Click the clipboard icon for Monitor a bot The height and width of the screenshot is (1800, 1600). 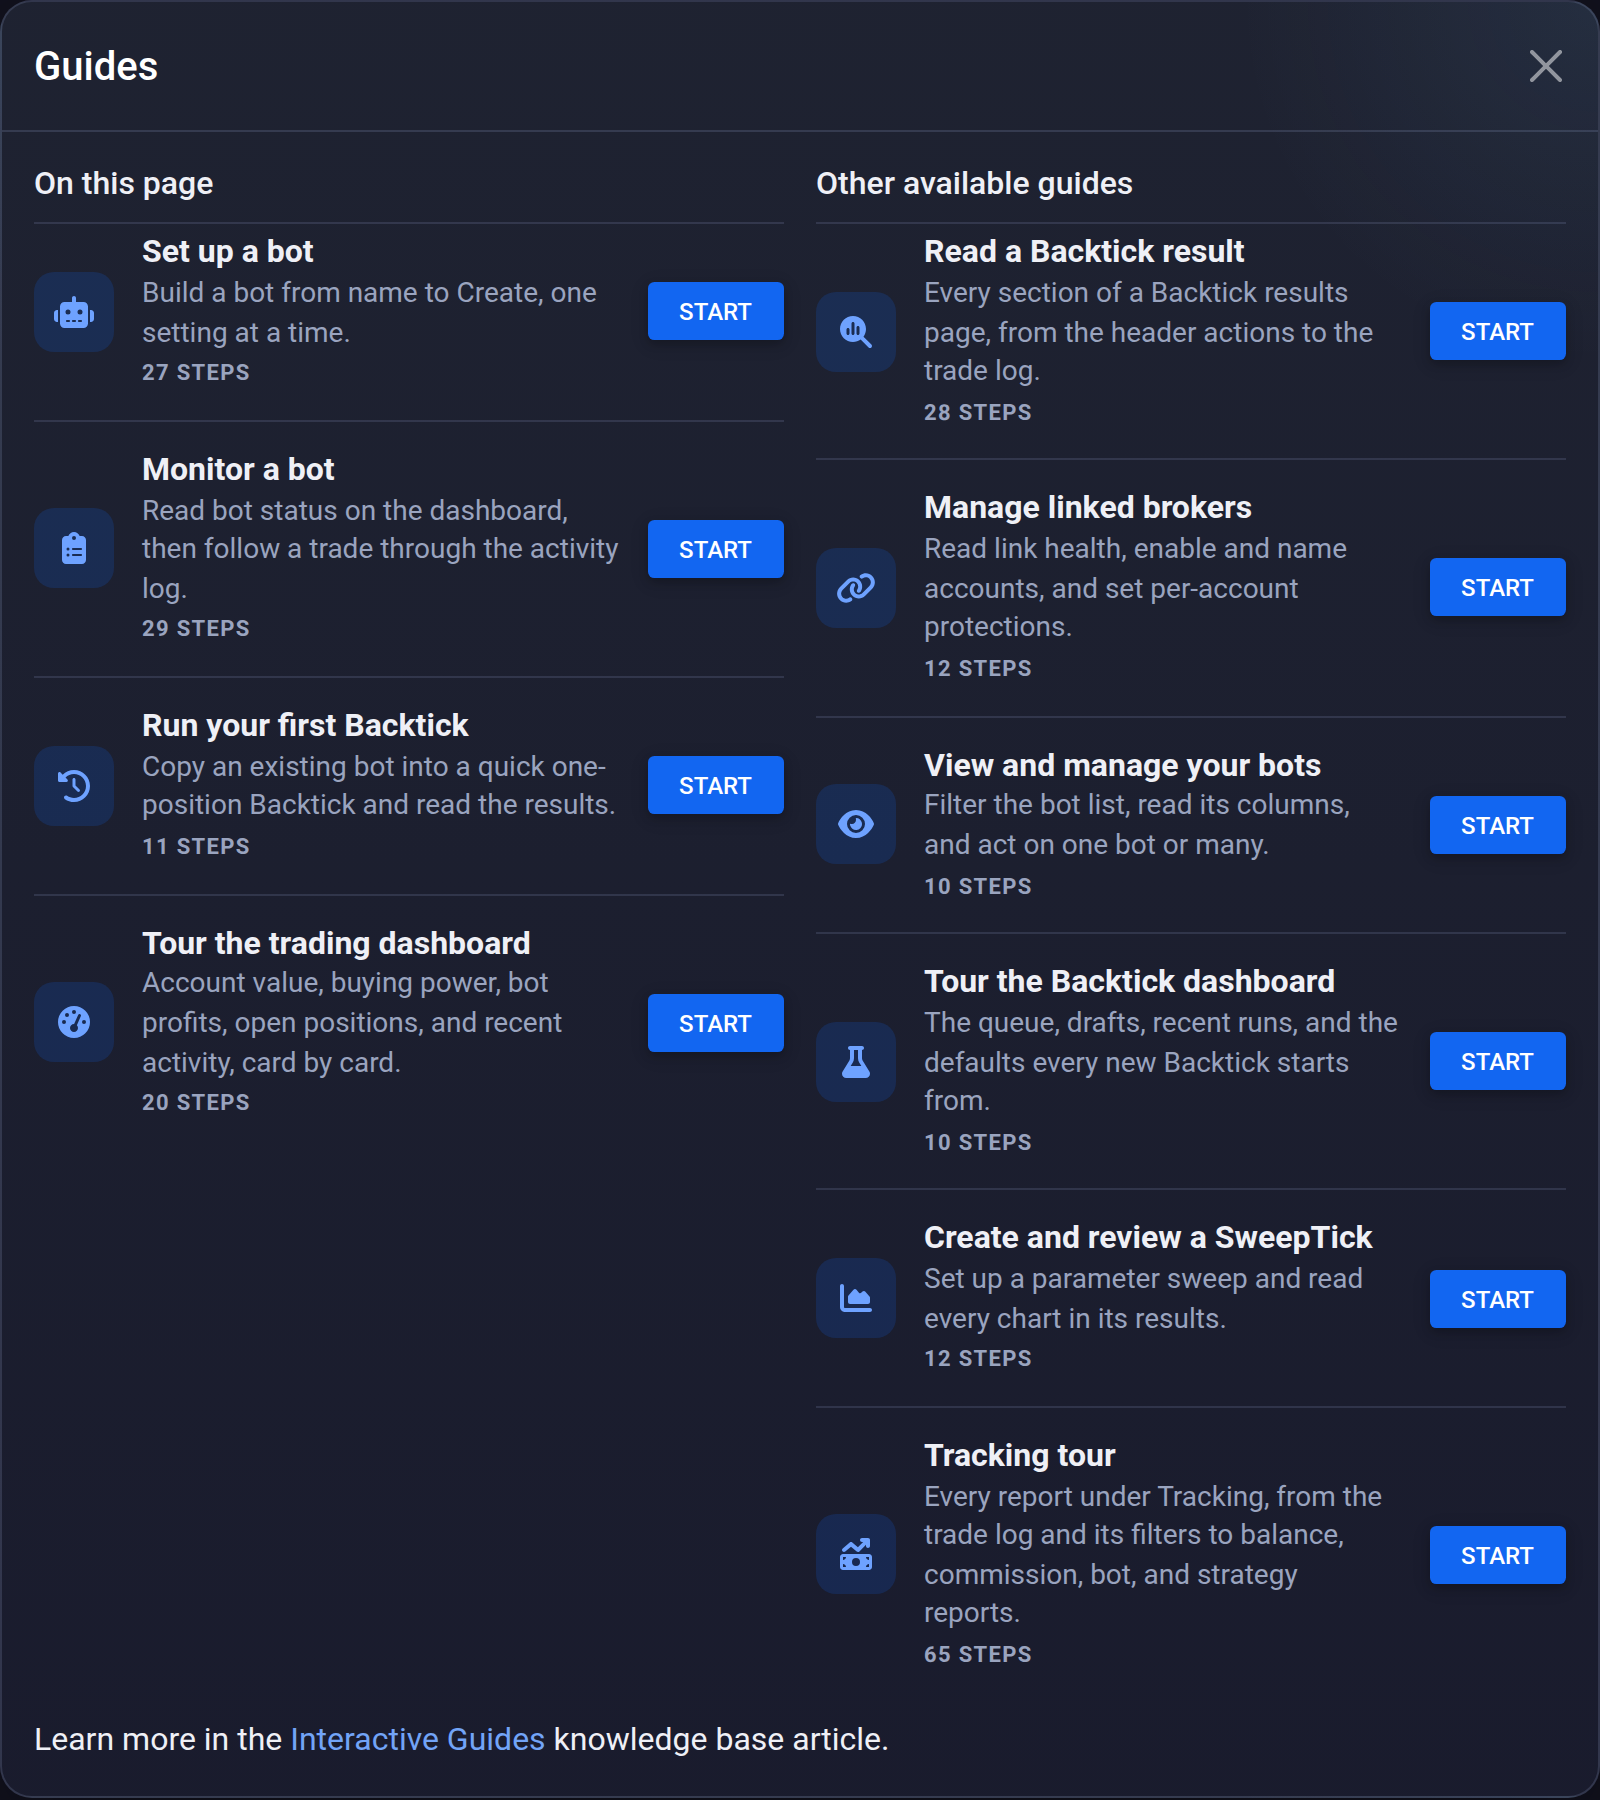(x=74, y=548)
